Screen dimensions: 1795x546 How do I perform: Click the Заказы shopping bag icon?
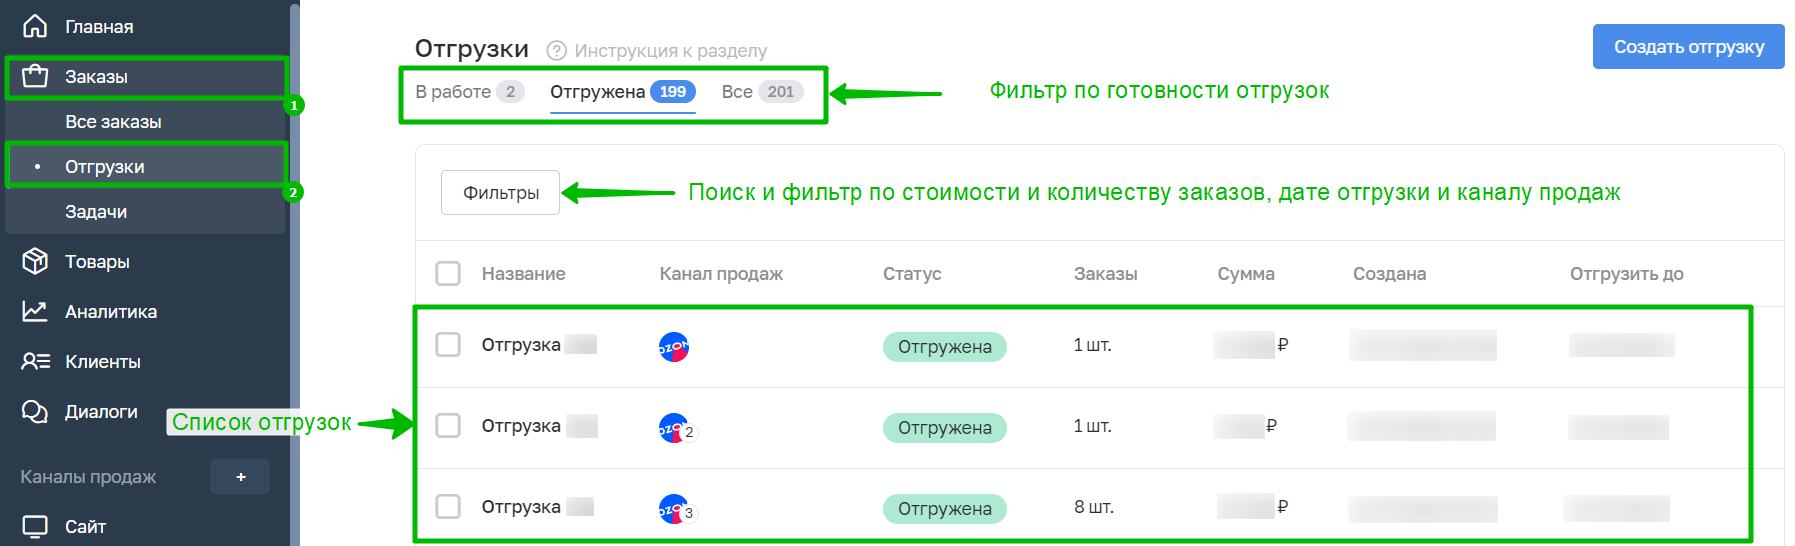coord(35,76)
